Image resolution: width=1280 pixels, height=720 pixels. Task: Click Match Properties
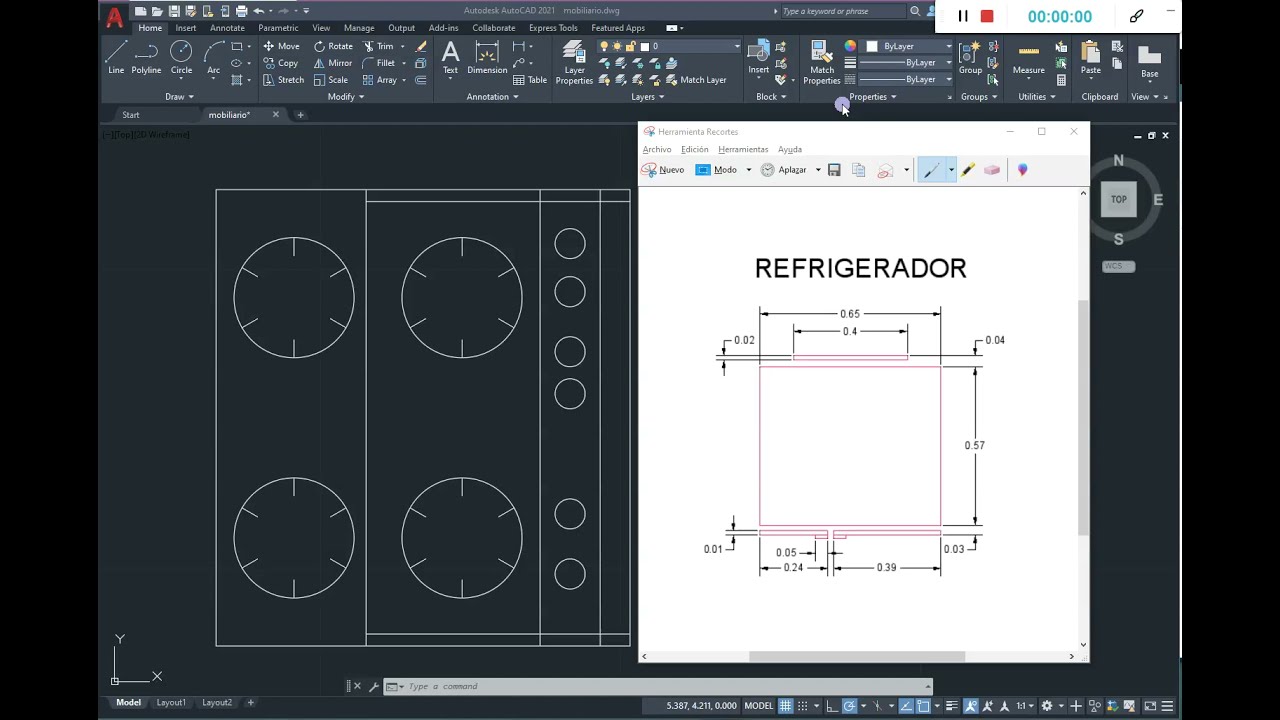click(x=822, y=62)
